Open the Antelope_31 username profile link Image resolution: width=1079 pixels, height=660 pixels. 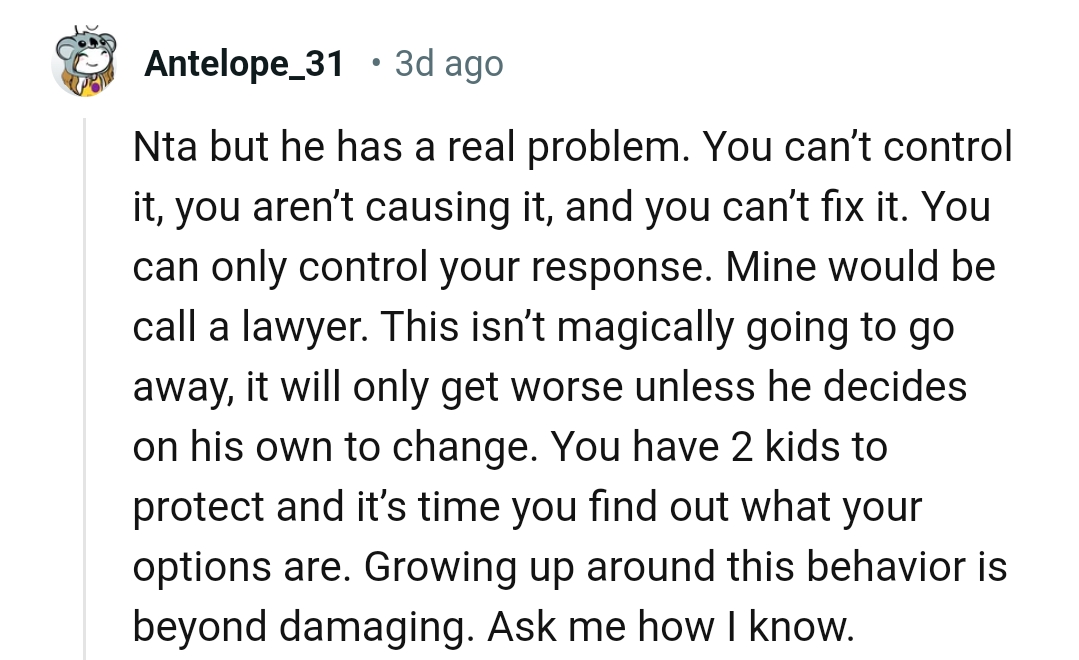(x=244, y=65)
